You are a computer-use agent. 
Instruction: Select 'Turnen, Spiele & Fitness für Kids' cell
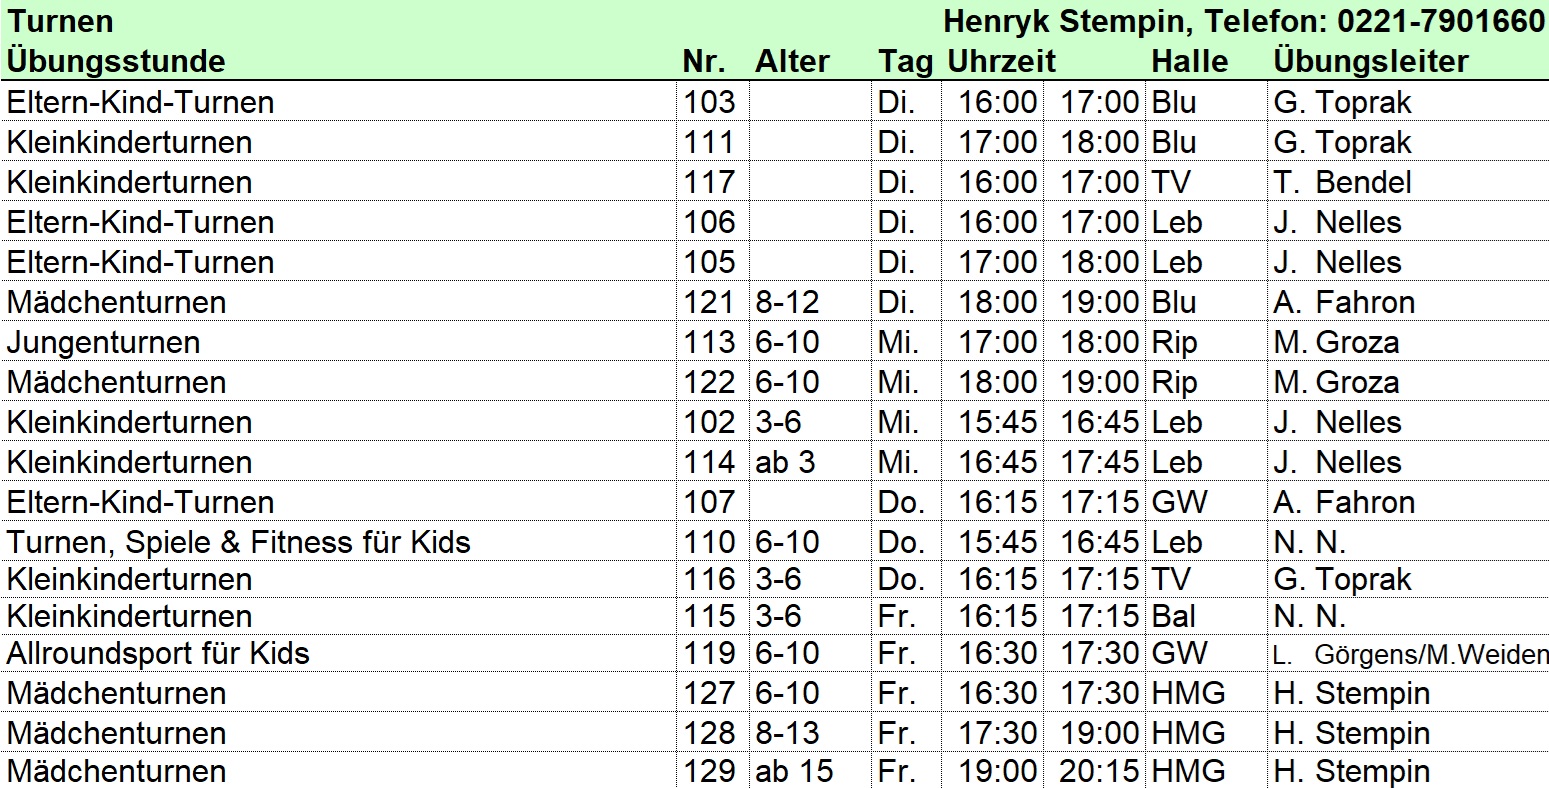pos(238,542)
